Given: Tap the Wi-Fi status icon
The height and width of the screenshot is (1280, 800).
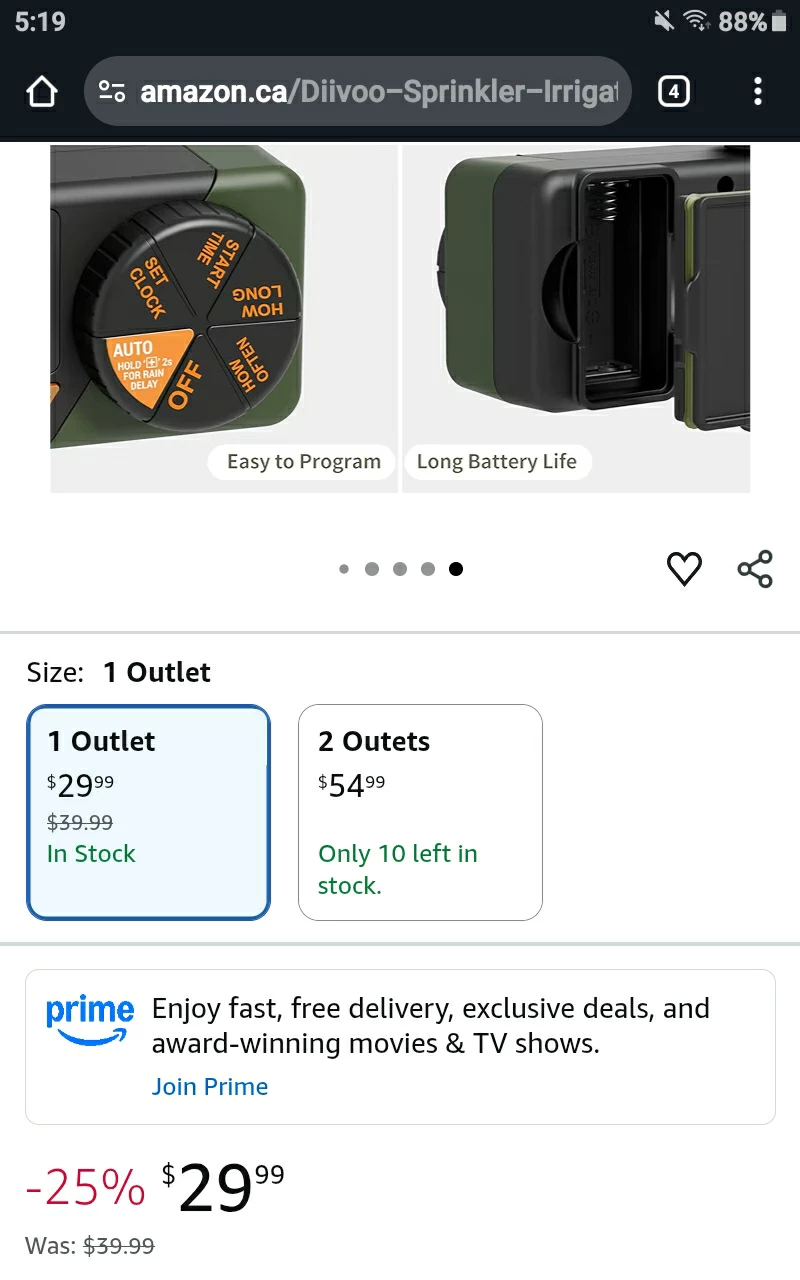Looking at the screenshot, I should [696, 21].
